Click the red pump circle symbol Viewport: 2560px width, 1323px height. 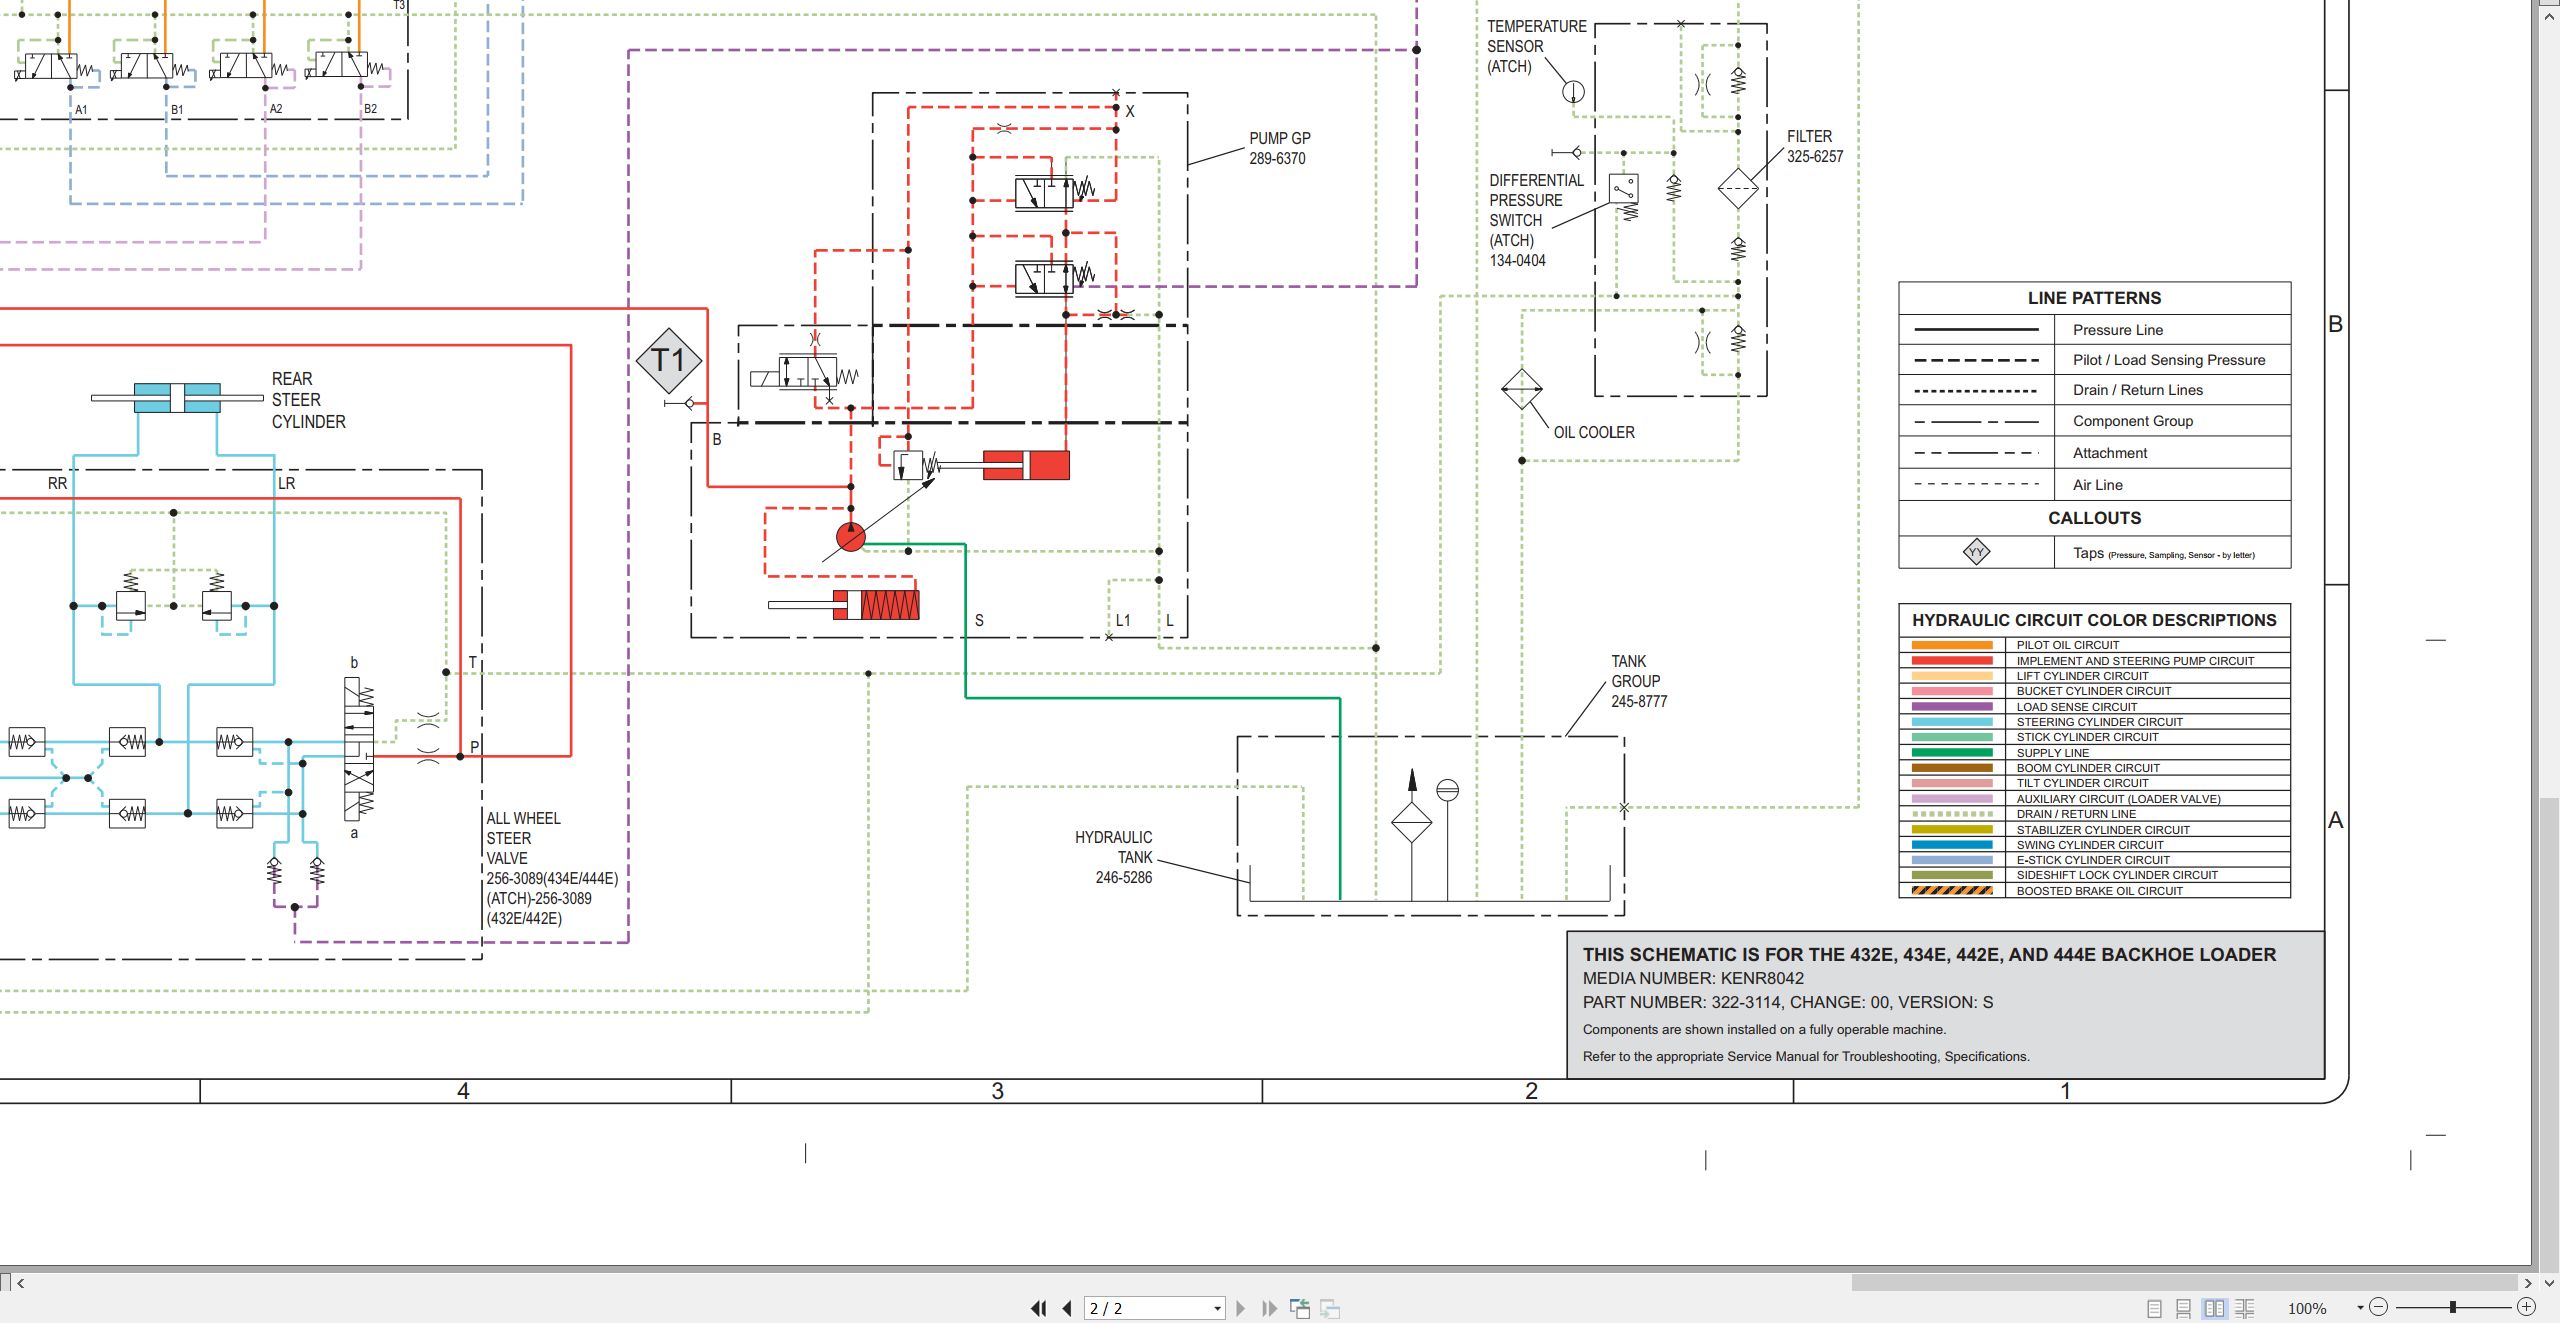coord(851,537)
